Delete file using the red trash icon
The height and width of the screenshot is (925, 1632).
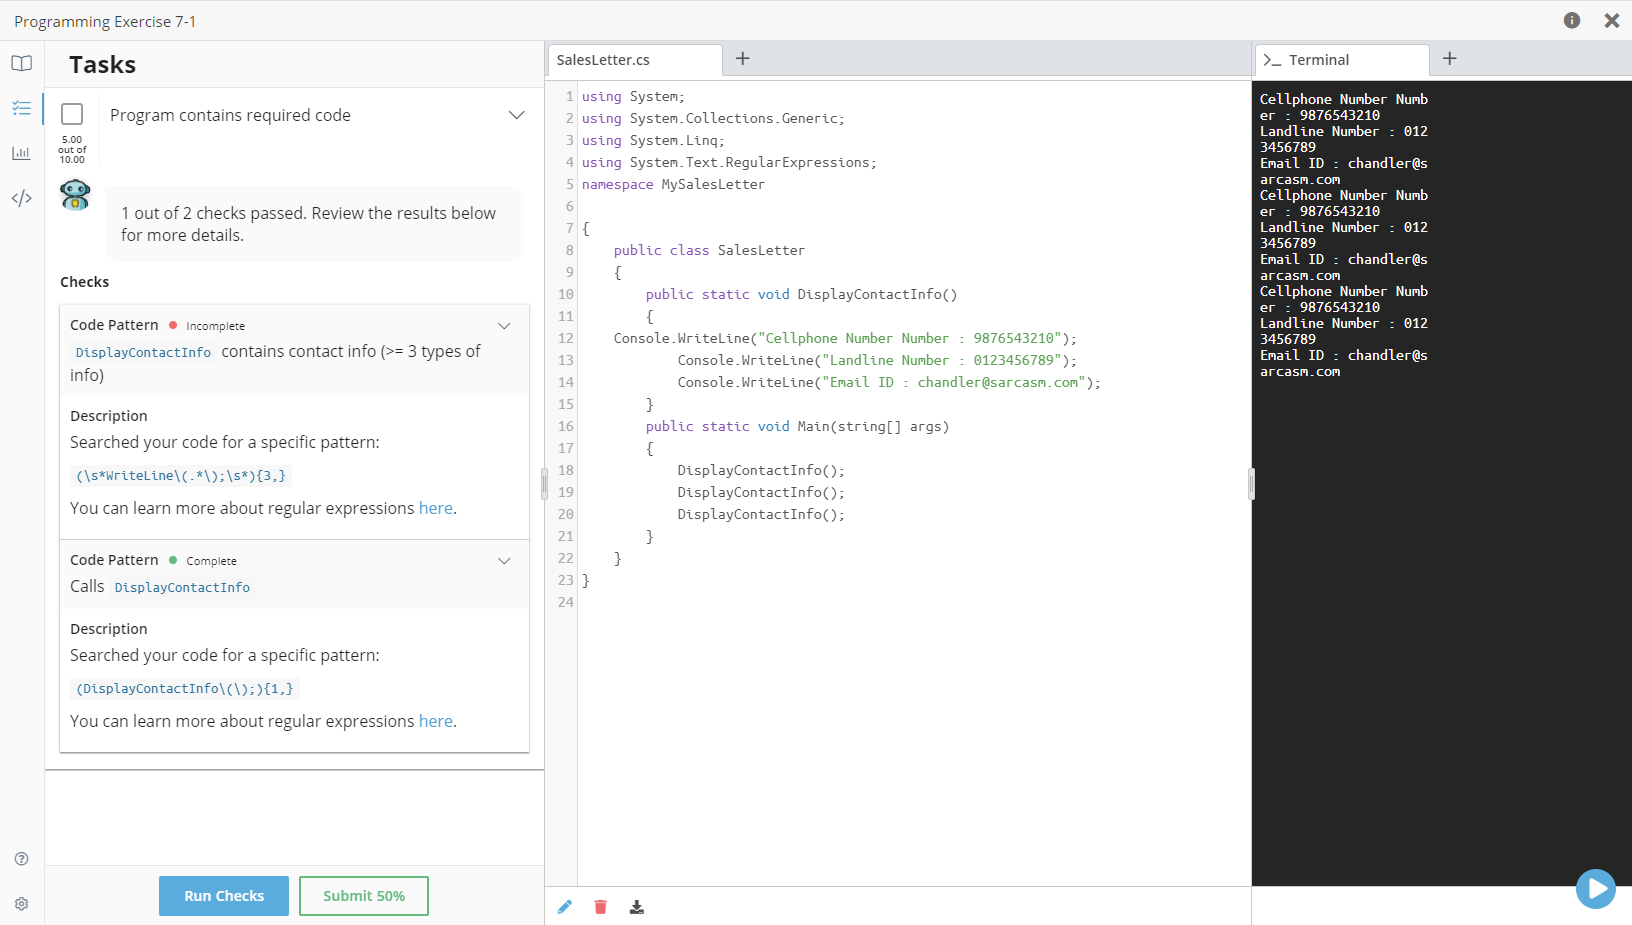click(600, 907)
